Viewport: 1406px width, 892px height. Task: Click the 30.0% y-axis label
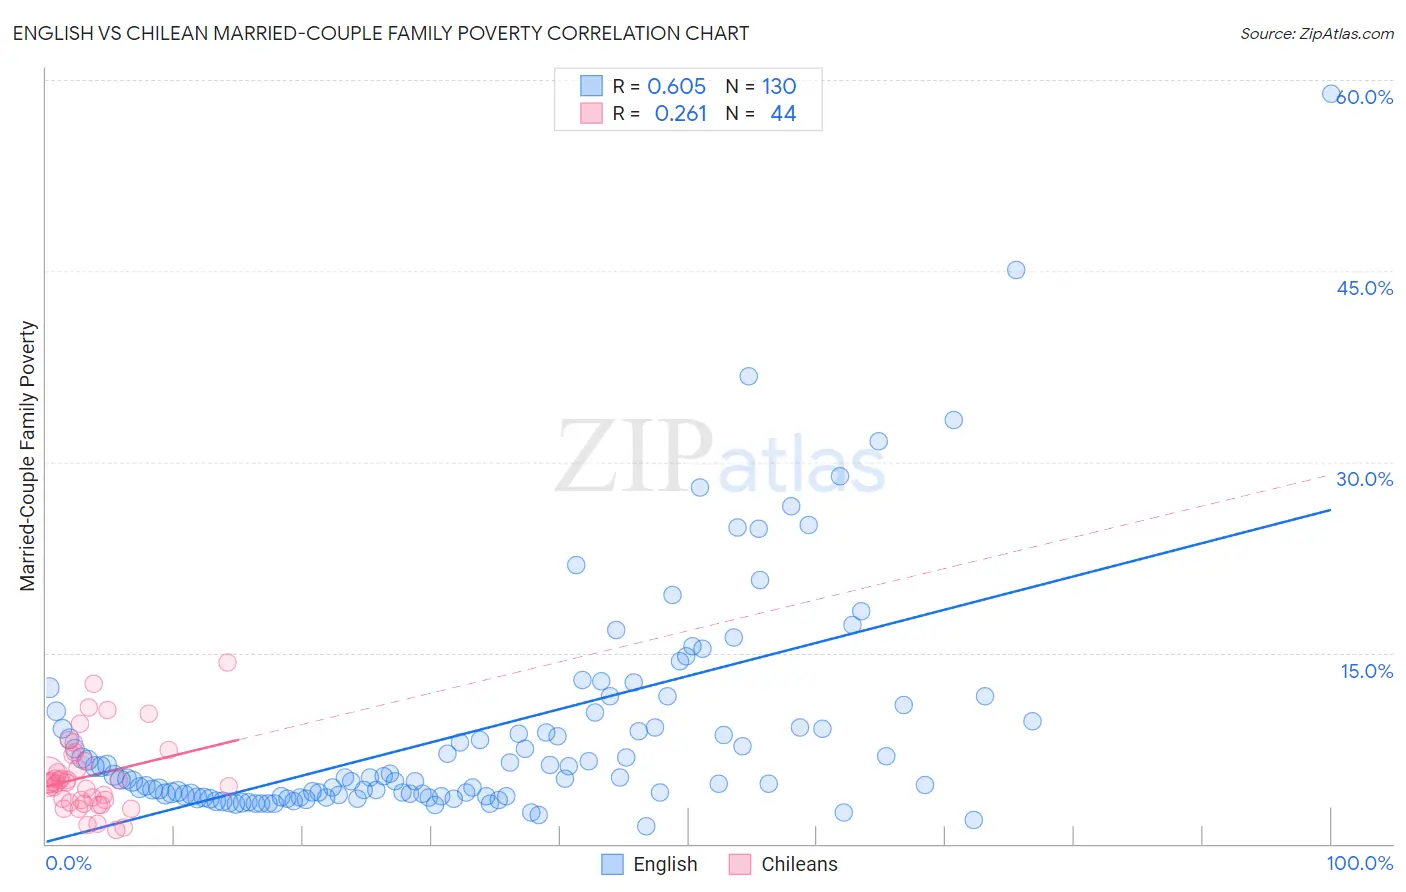click(1365, 479)
